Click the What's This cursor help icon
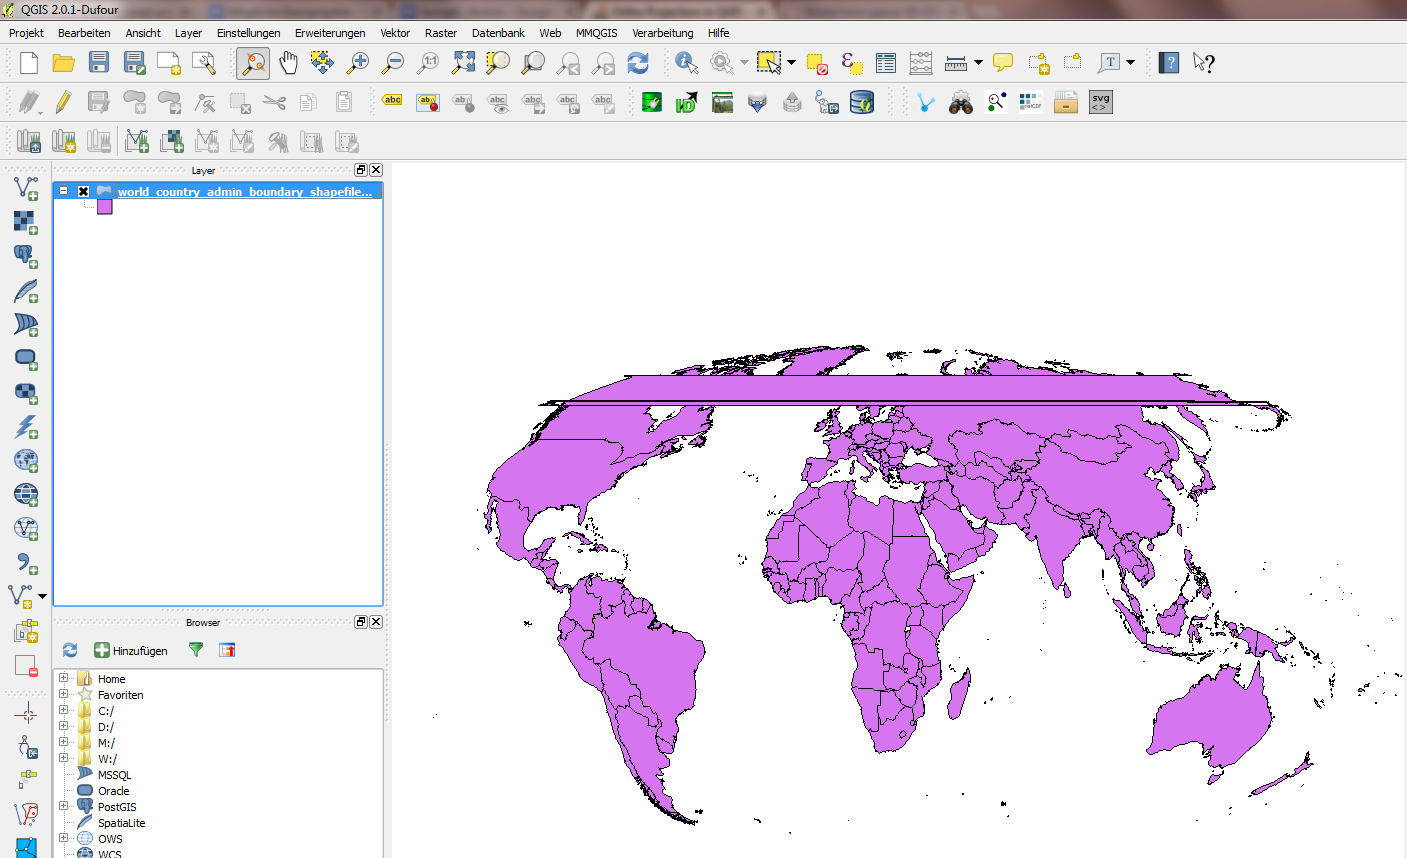 (1204, 63)
